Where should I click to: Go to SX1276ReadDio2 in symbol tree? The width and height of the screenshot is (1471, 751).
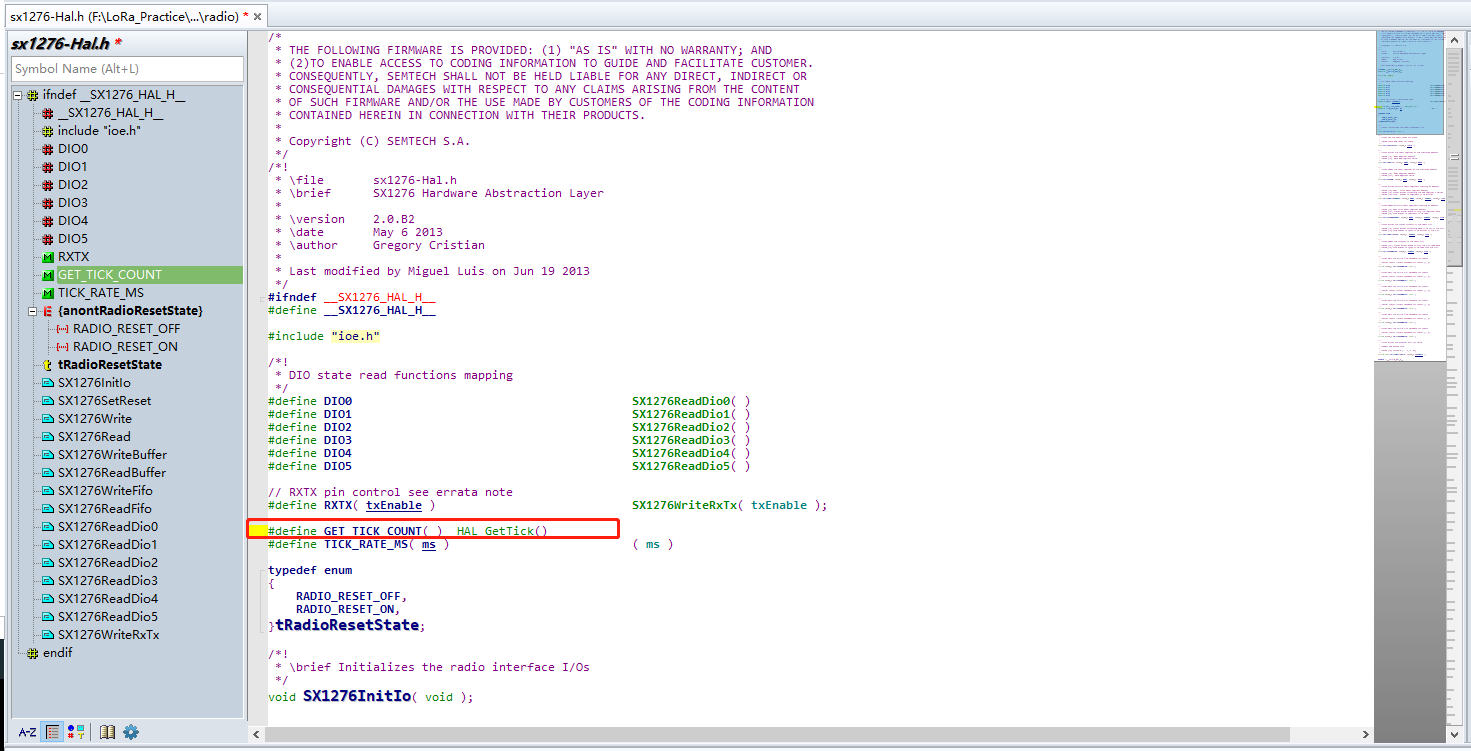(x=107, y=563)
